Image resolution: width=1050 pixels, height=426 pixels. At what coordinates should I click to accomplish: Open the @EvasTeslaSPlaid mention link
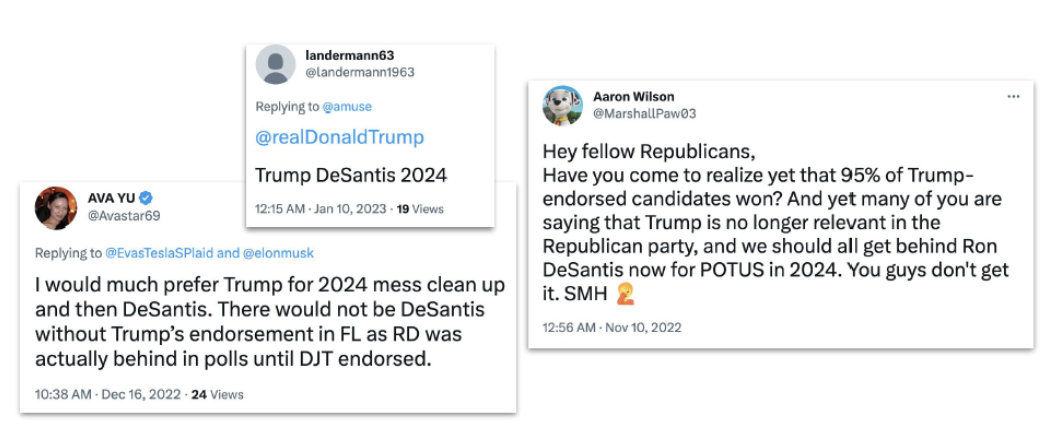(160, 253)
